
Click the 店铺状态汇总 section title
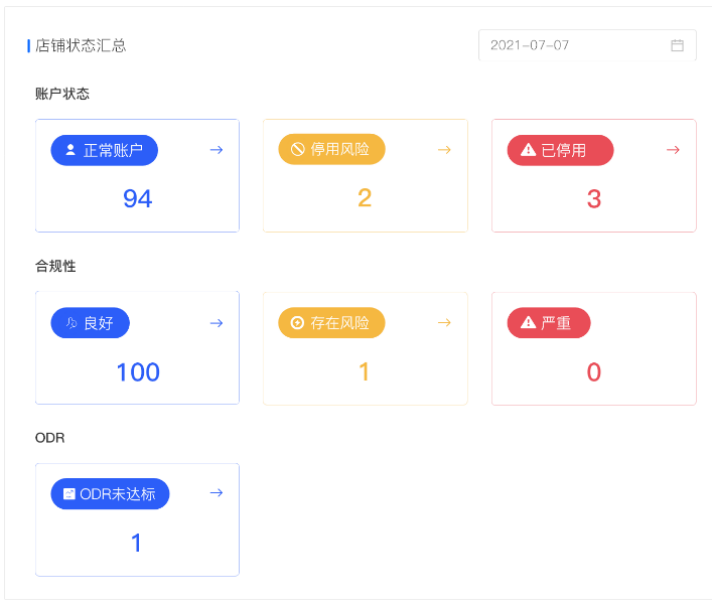80,45
